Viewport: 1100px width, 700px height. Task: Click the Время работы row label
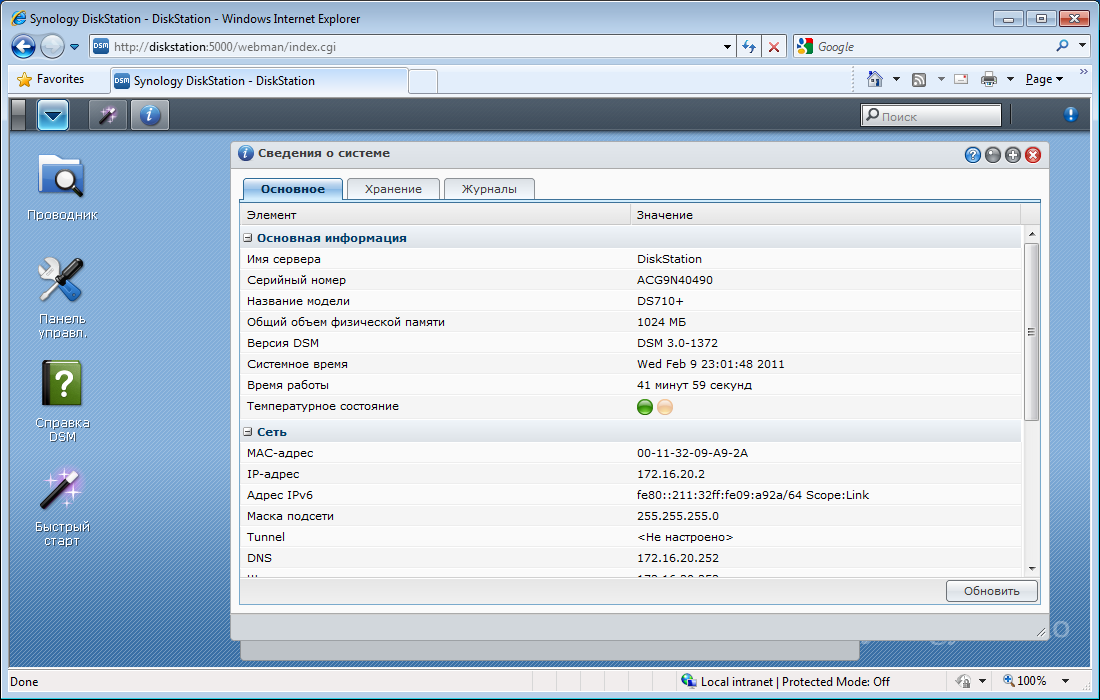point(288,385)
